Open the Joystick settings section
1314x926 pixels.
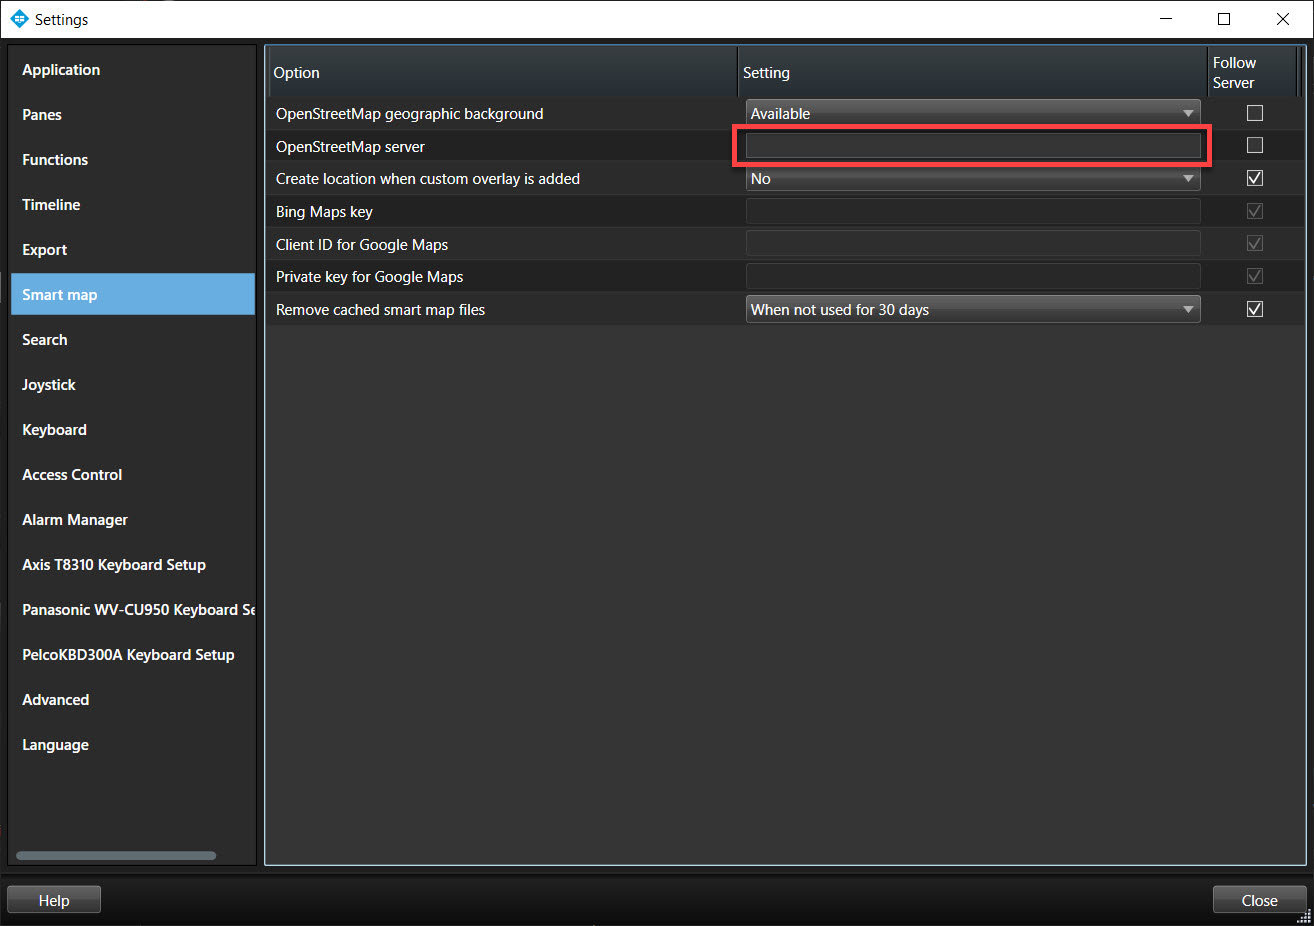49,385
